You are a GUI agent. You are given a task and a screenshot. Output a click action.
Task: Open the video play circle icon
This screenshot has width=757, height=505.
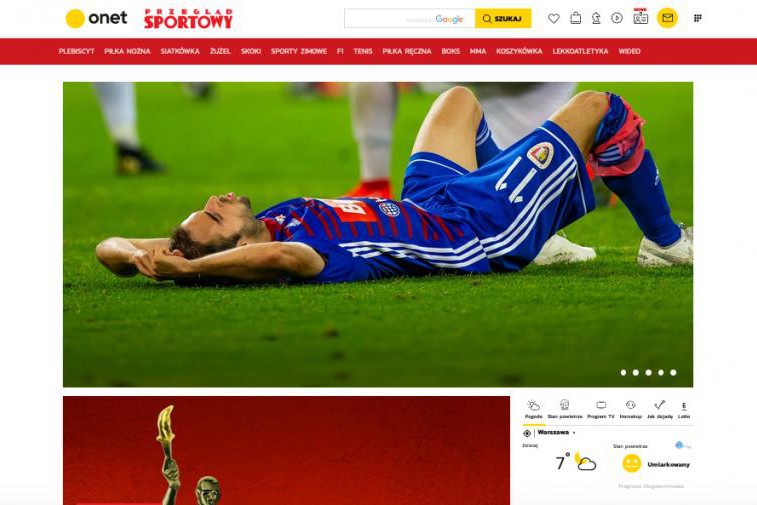617,18
